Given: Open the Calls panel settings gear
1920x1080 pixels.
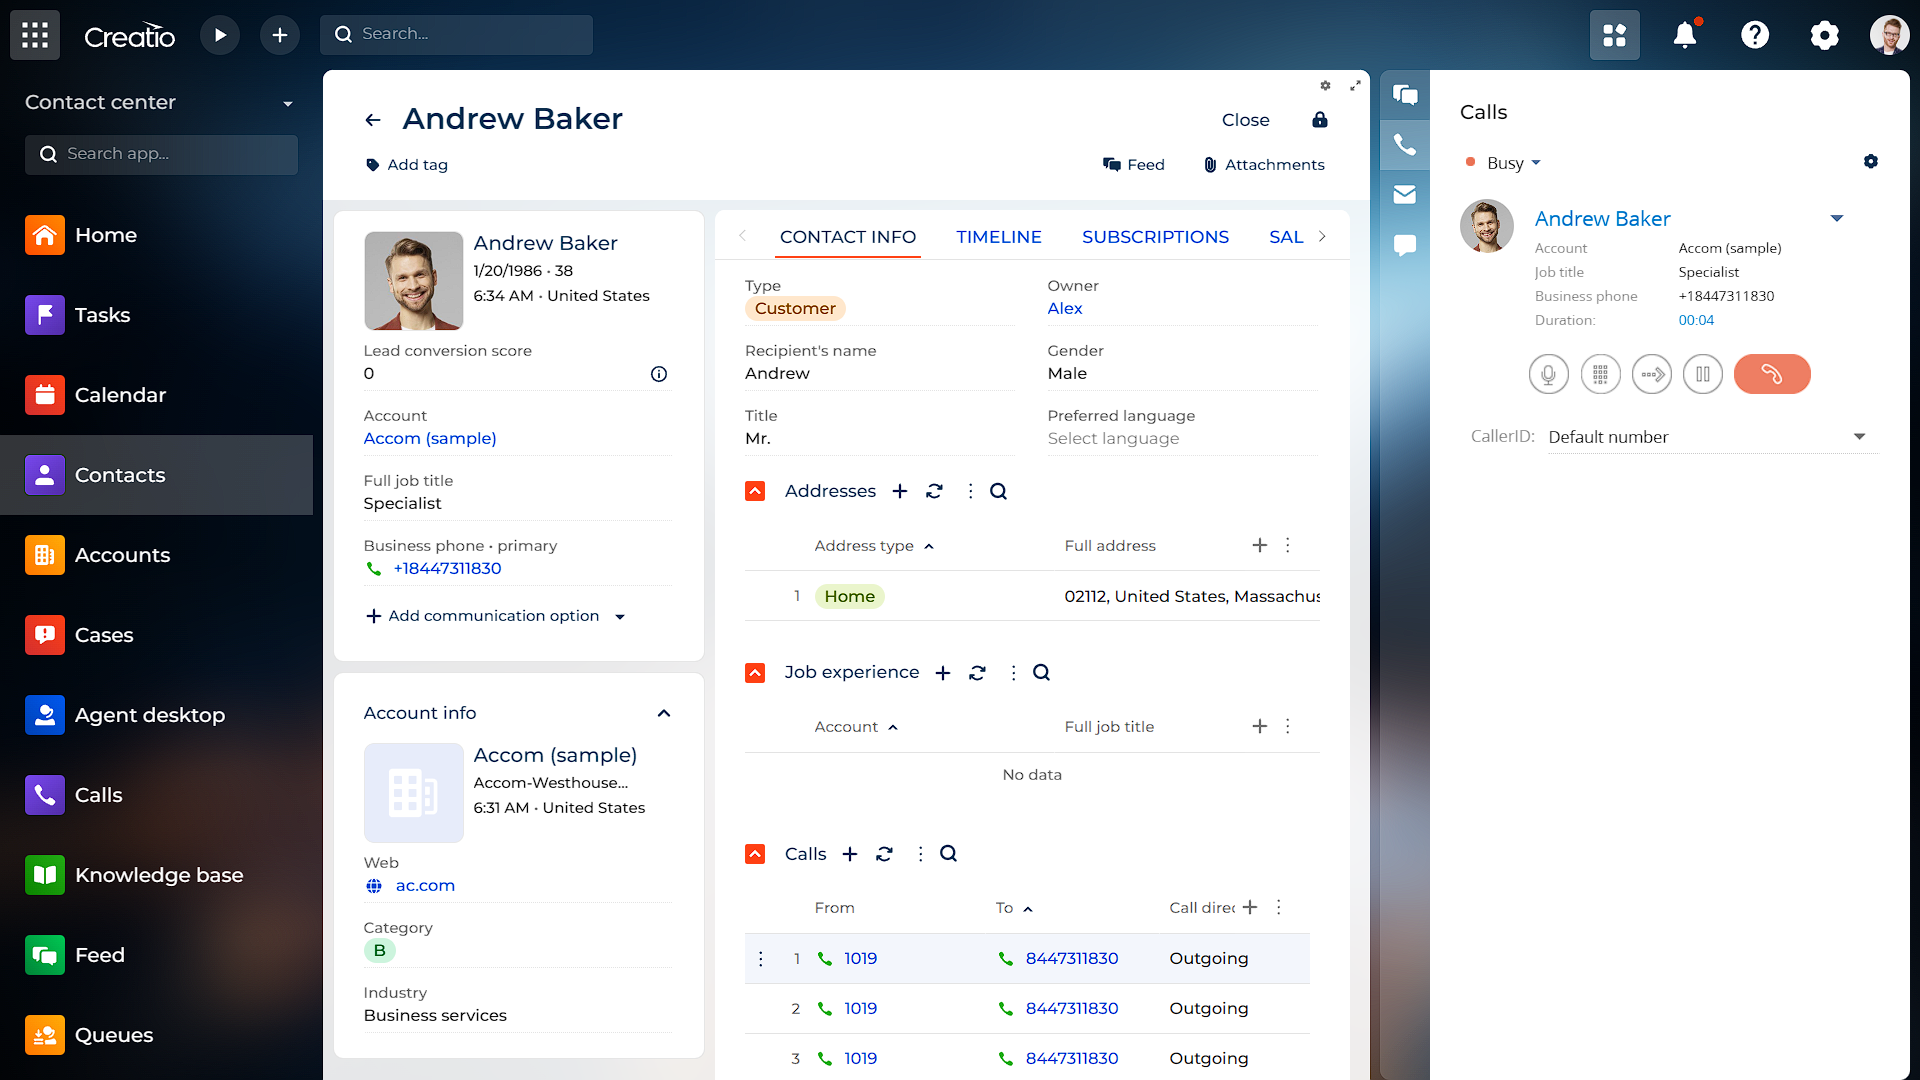Looking at the screenshot, I should (1871, 162).
